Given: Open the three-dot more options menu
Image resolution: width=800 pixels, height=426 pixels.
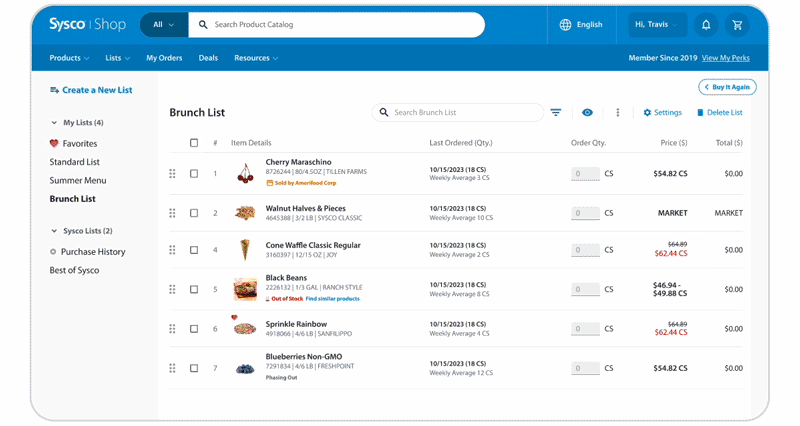Looking at the screenshot, I should tap(617, 112).
